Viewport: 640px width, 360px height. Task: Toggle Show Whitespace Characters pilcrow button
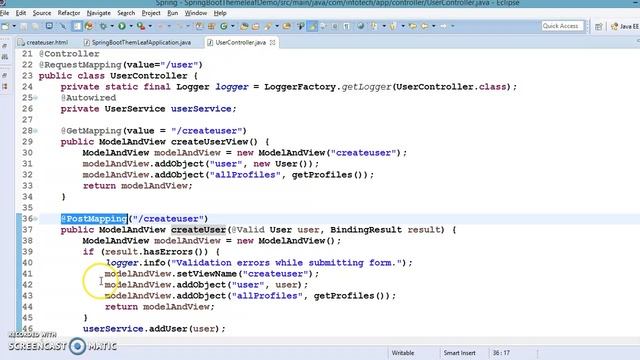pyautogui.click(x=347, y=26)
